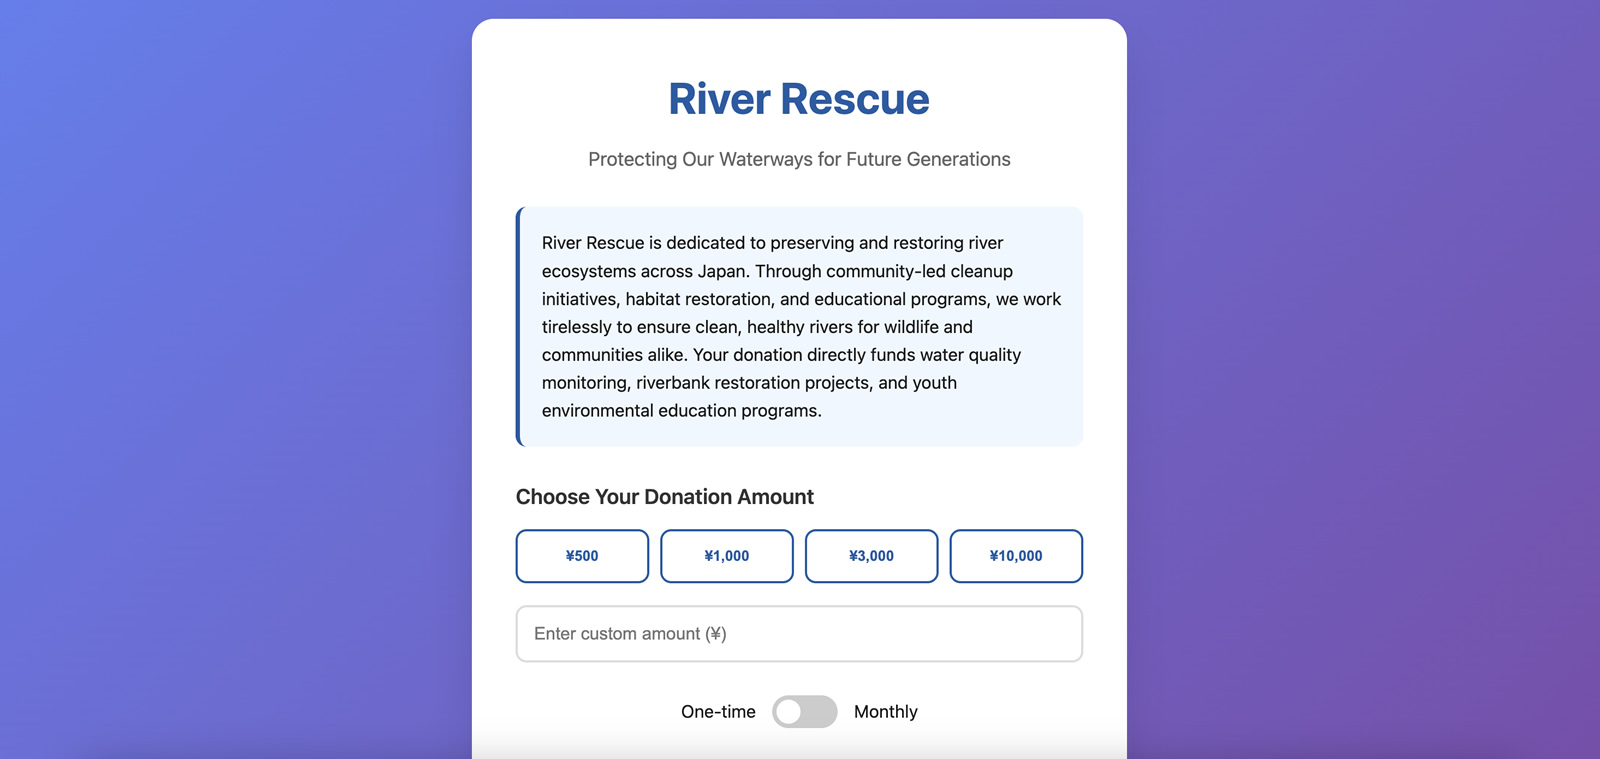Click the custom amount input field
Viewport: 1600px width, 759px height.
click(x=799, y=634)
